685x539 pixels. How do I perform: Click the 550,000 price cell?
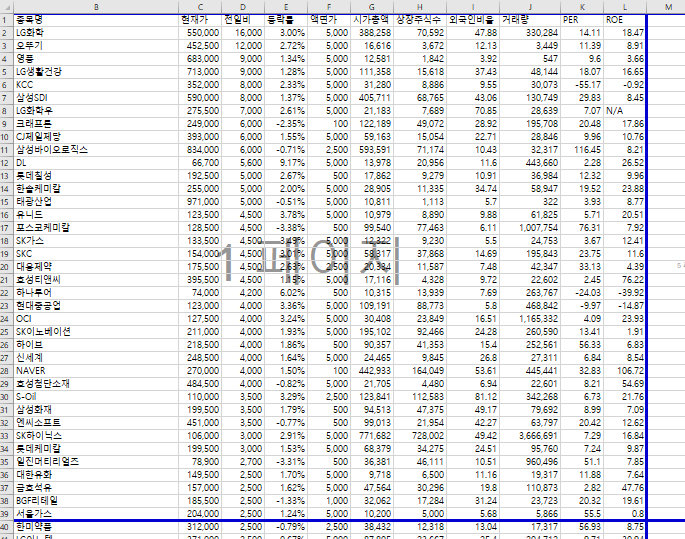pyautogui.click(x=200, y=33)
